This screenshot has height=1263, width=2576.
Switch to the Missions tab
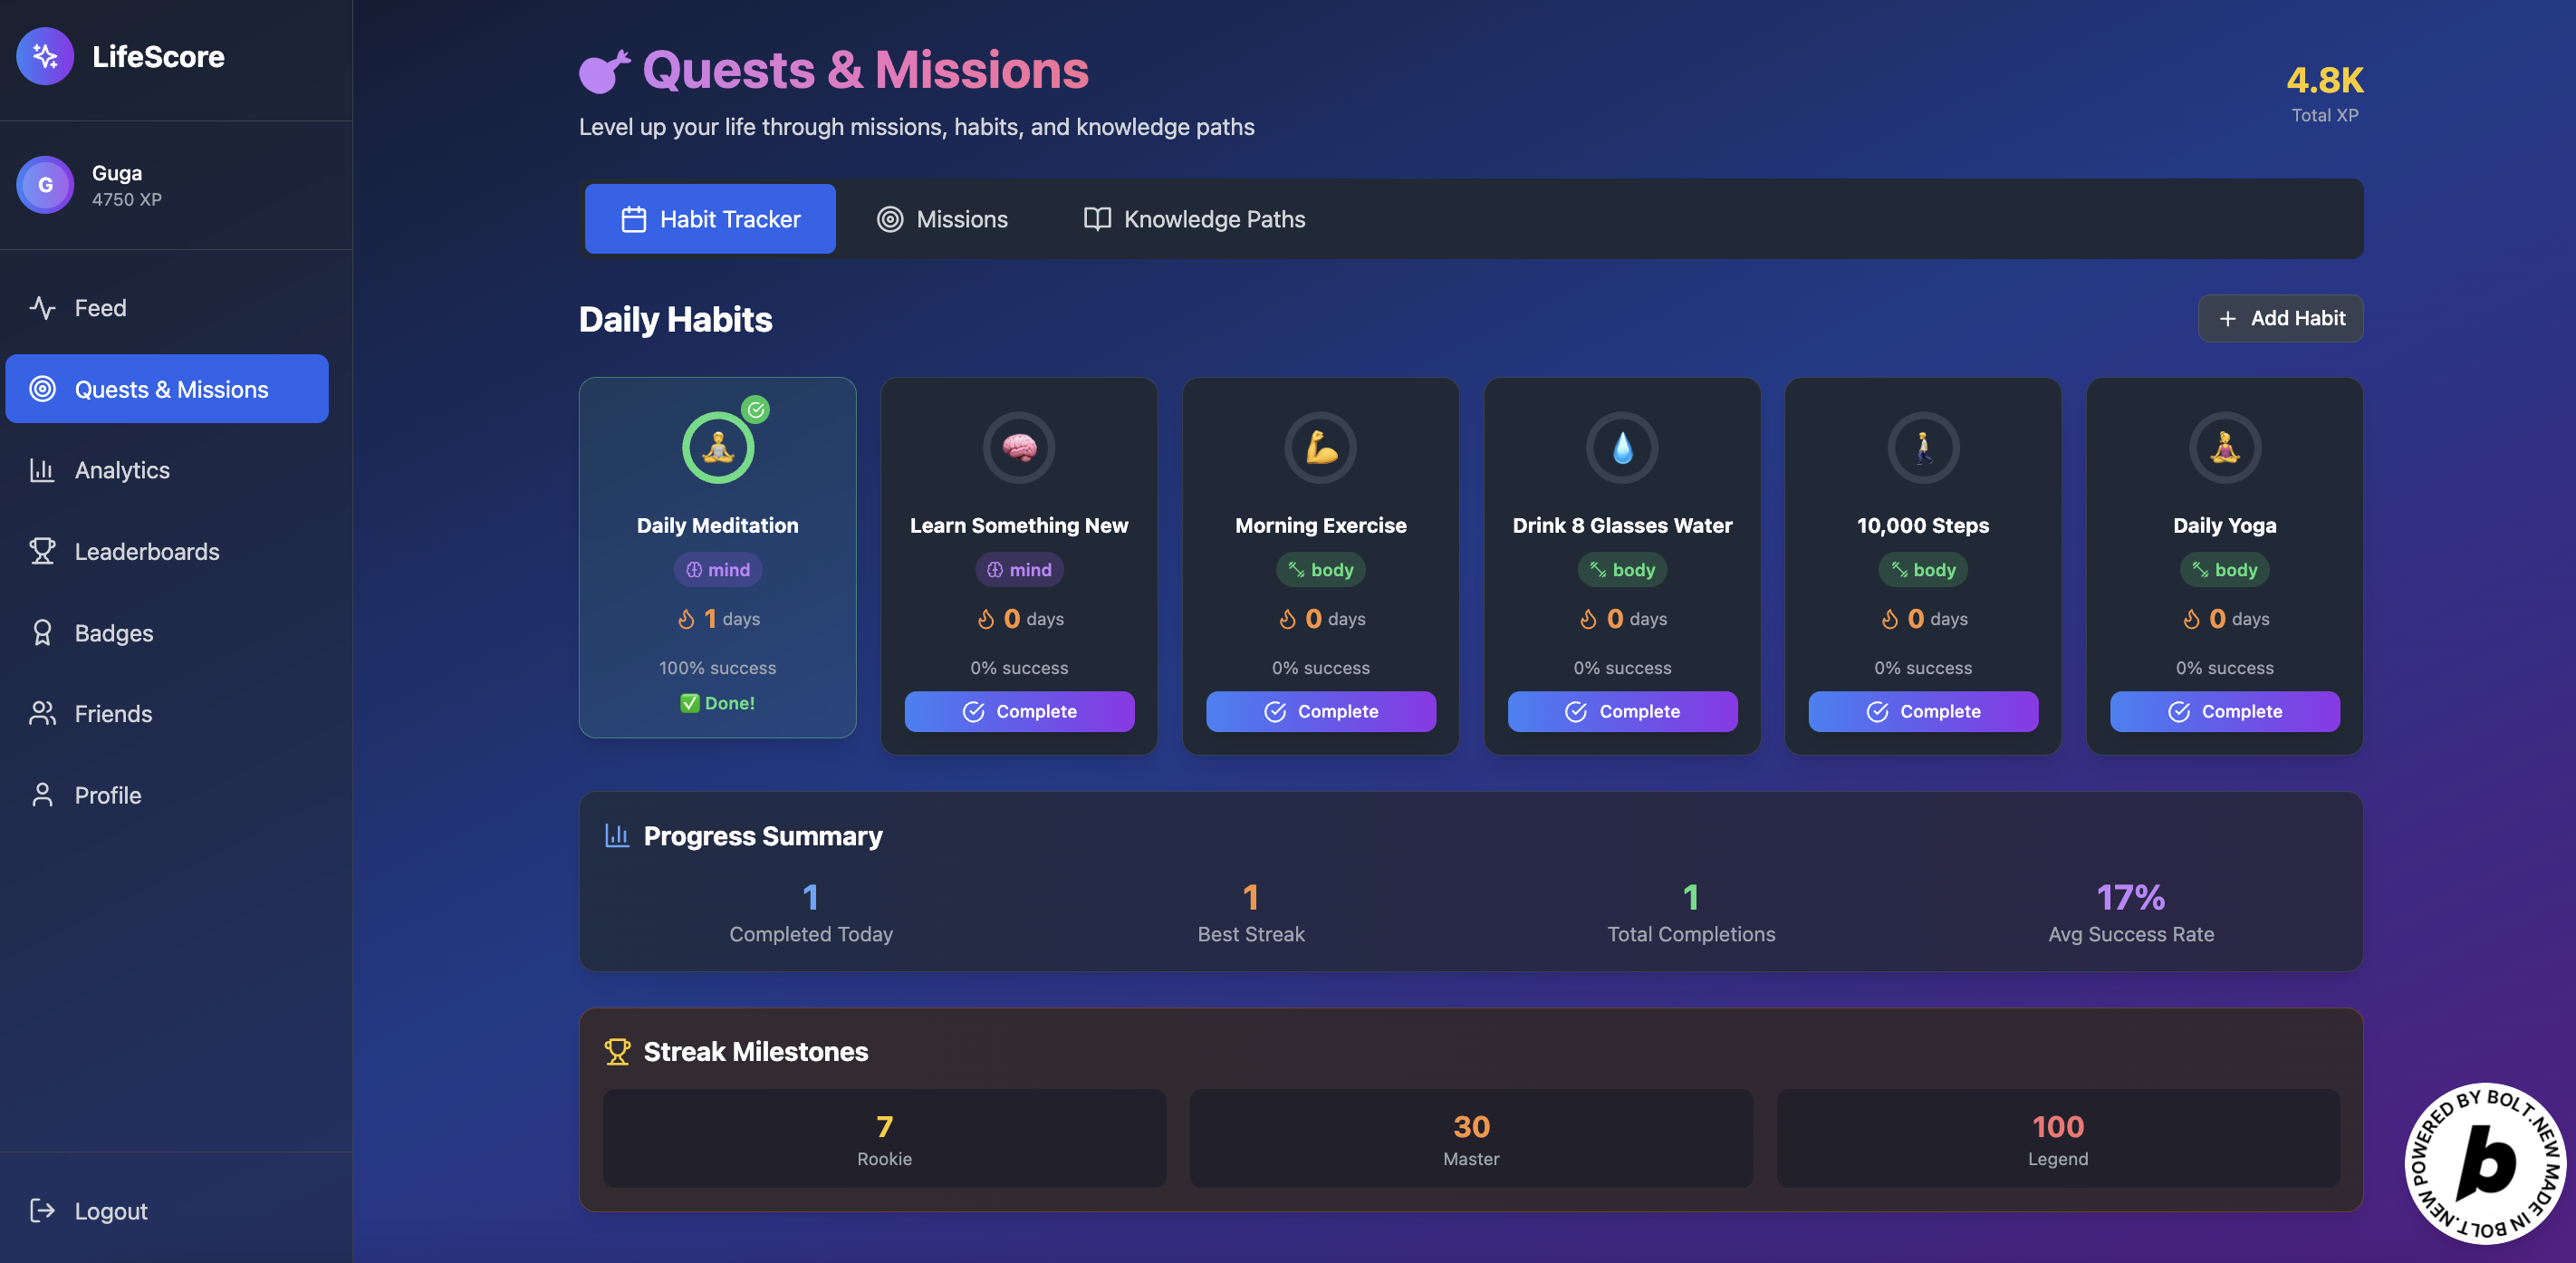(942, 219)
